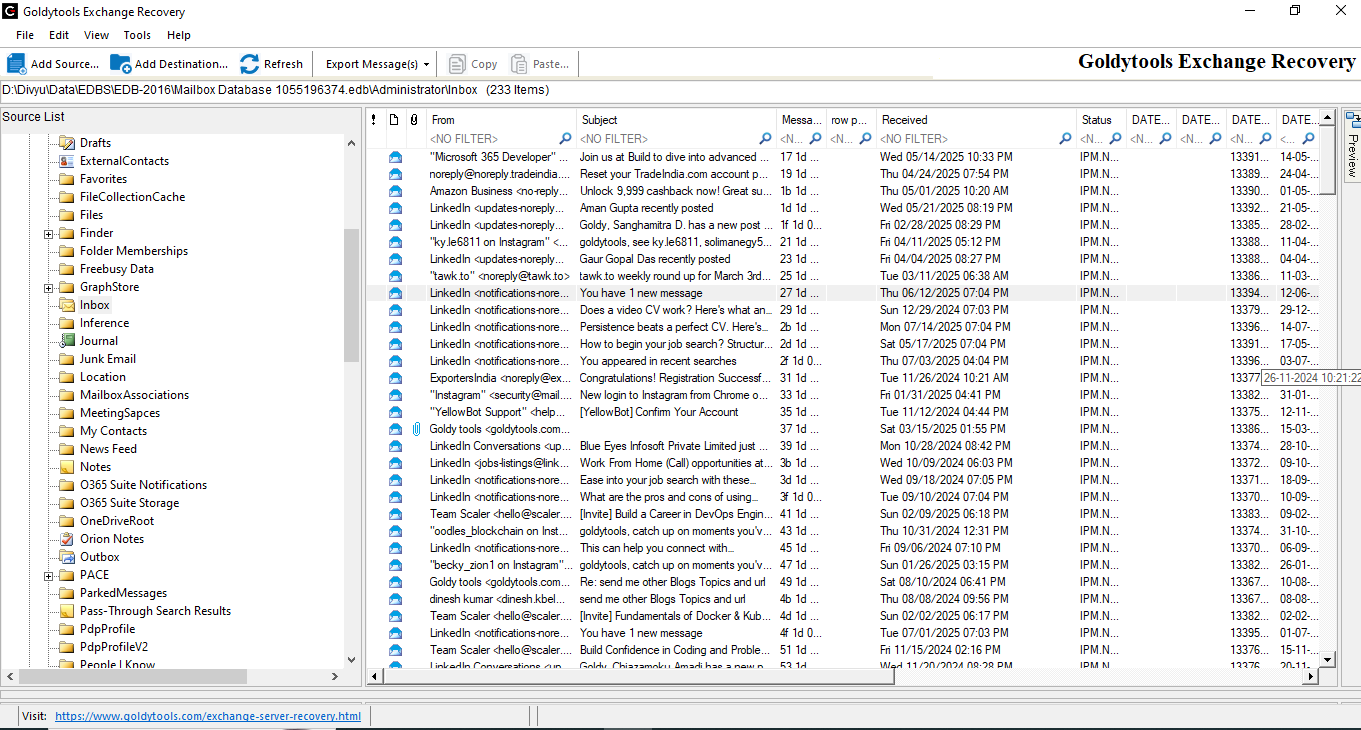
Task: Open the View menu
Action: [x=96, y=35]
